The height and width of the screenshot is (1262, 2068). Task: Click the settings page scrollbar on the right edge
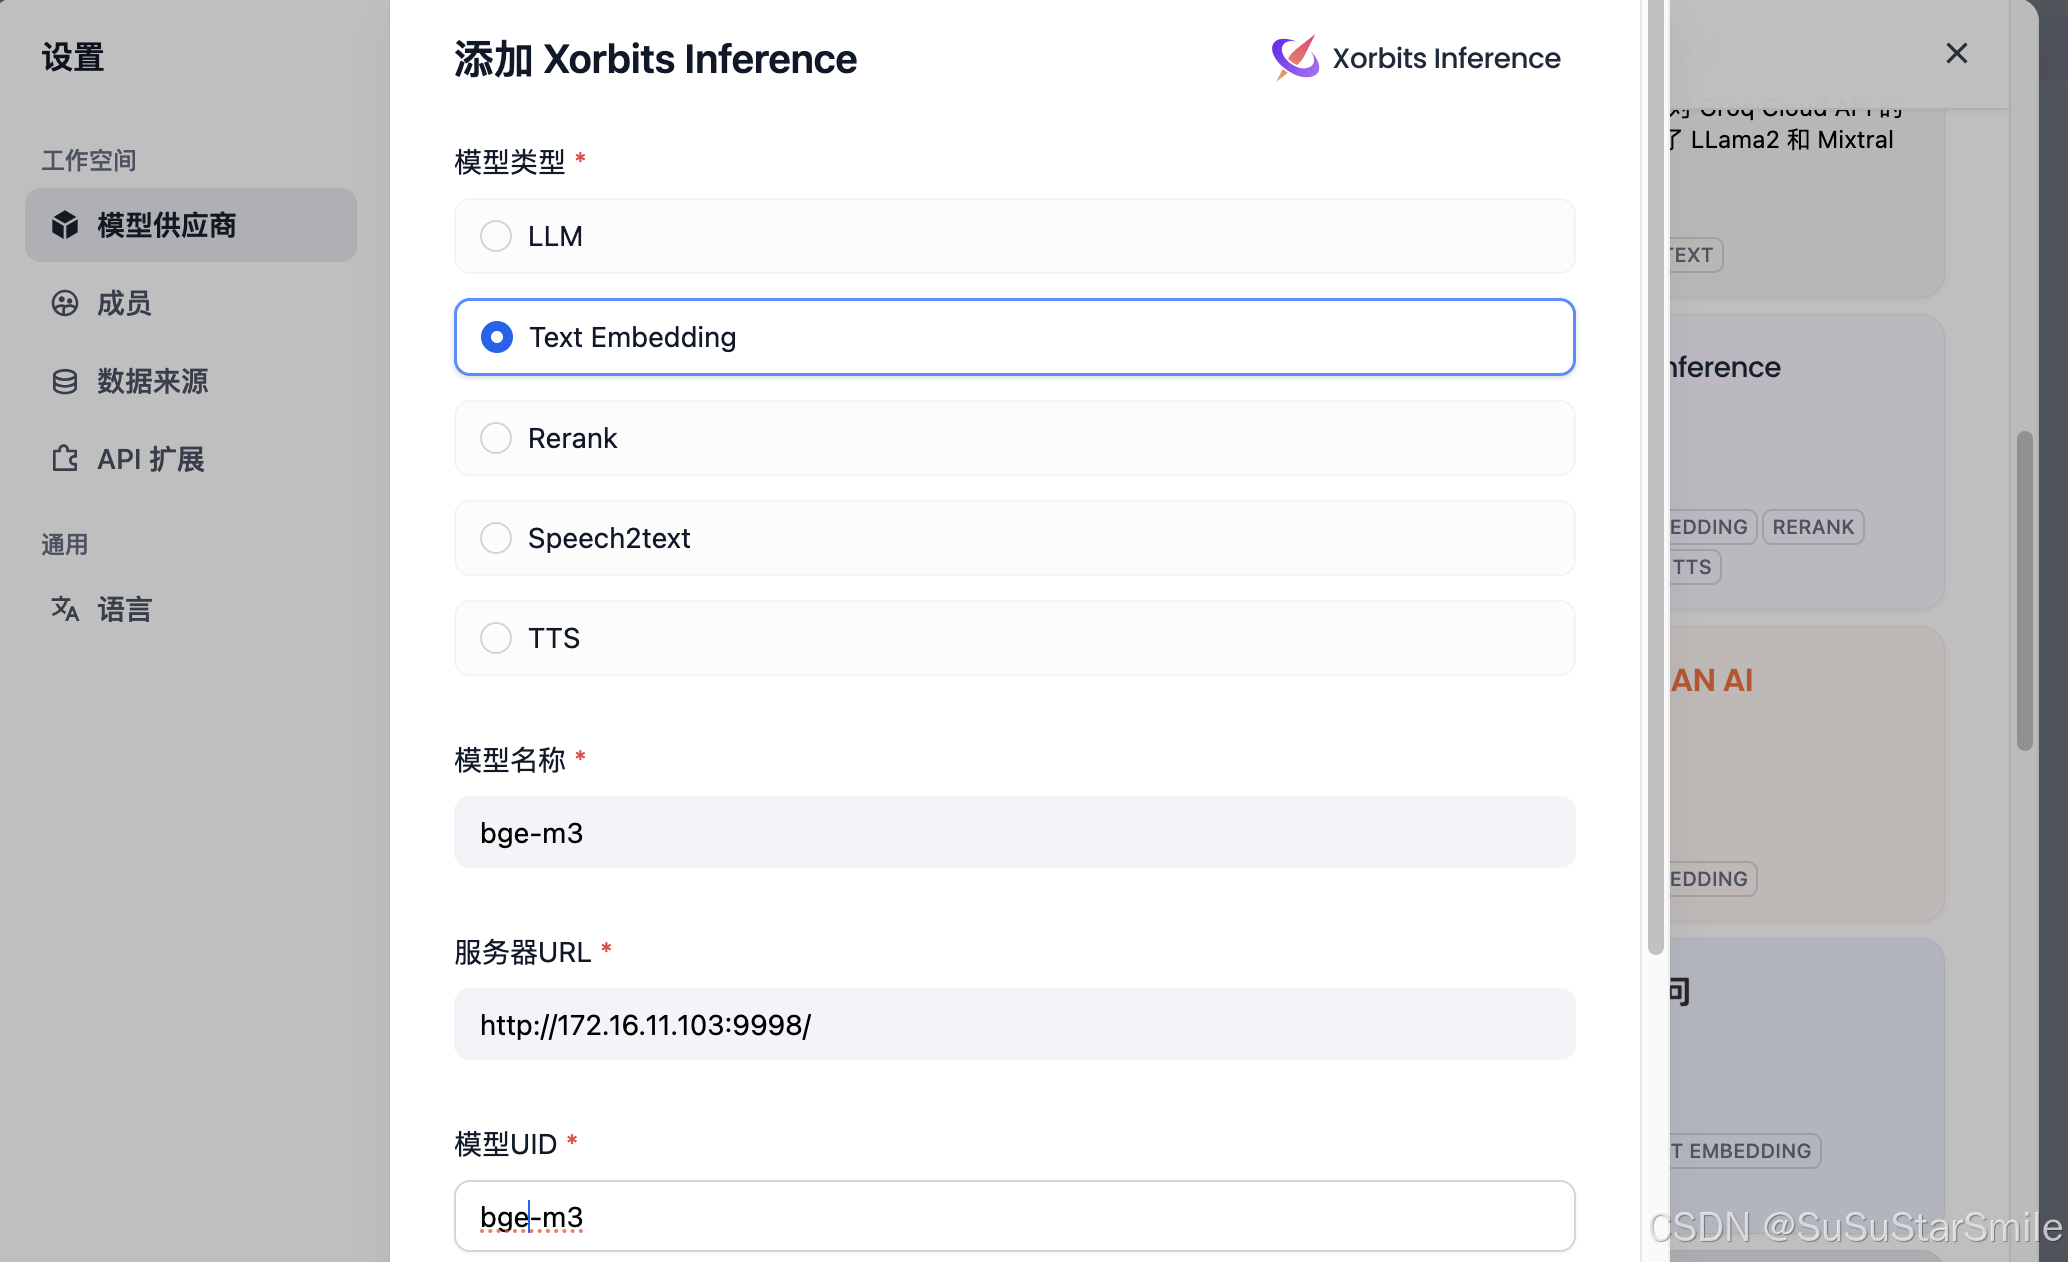coord(2025,590)
